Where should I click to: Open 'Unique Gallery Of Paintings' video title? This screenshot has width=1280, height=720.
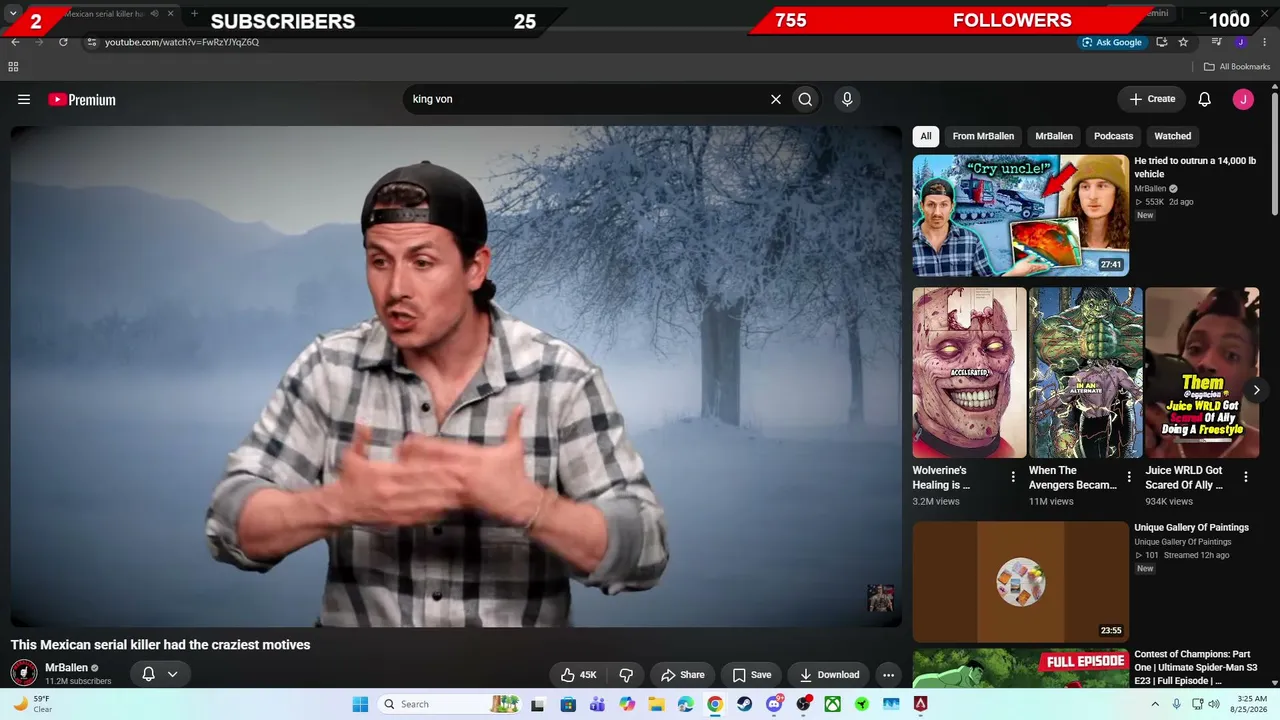1191,528
